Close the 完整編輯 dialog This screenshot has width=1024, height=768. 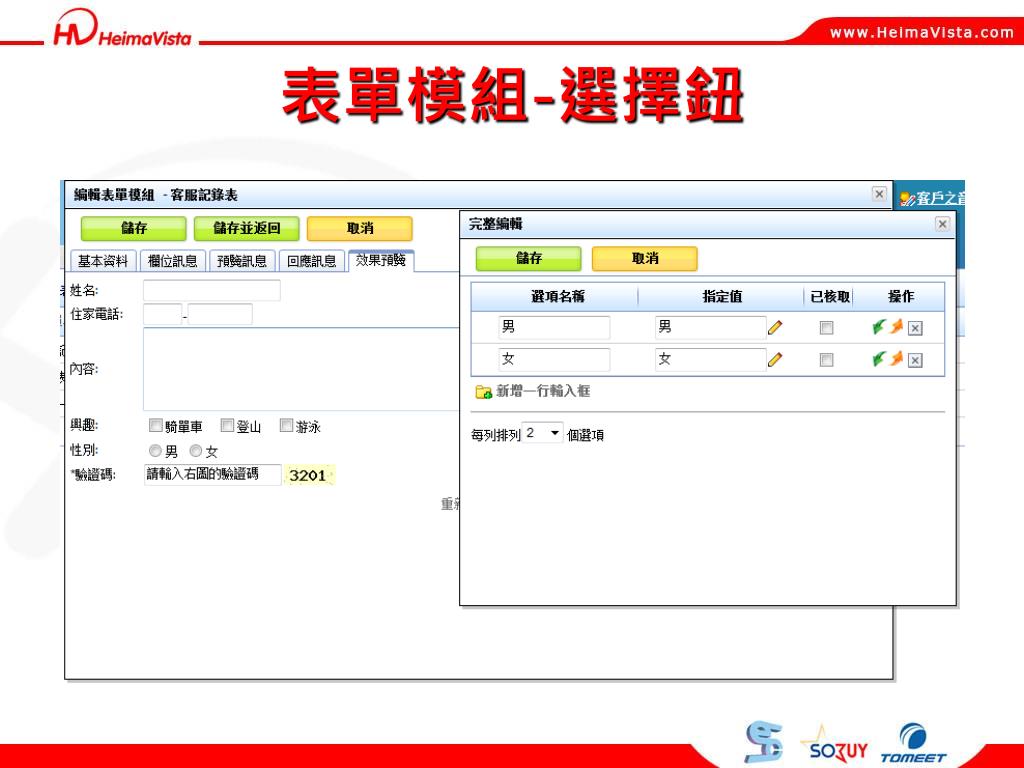coord(942,224)
